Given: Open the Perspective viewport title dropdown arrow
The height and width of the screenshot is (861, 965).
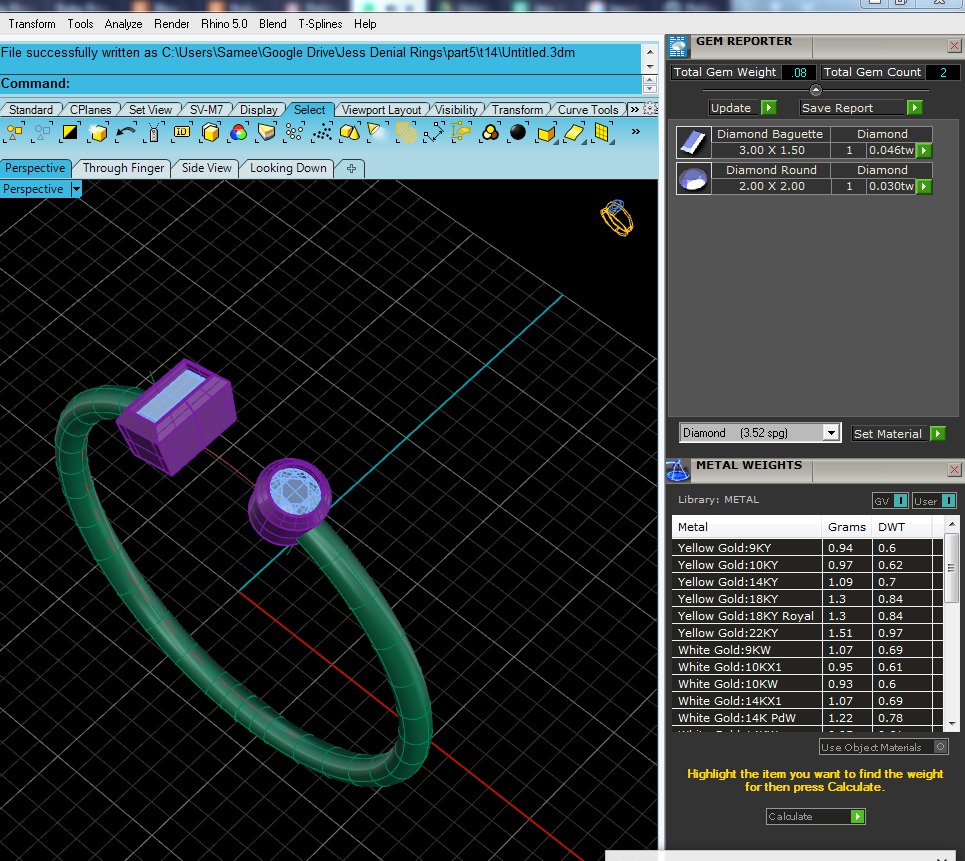Looking at the screenshot, I should click(76, 189).
